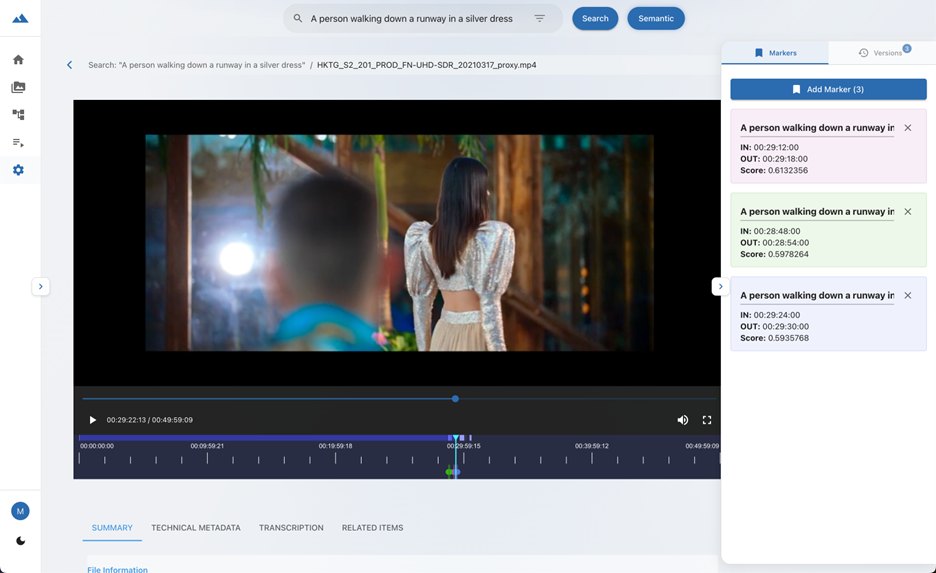Click the search filter options icon
Image resolution: width=936 pixels, height=573 pixels.
(x=539, y=18)
